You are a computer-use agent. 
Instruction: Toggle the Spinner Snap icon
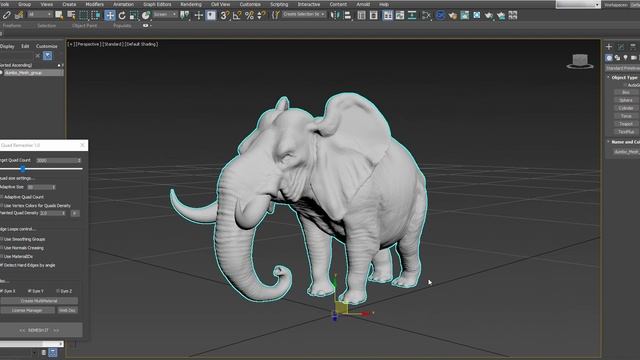pyautogui.click(x=262, y=16)
